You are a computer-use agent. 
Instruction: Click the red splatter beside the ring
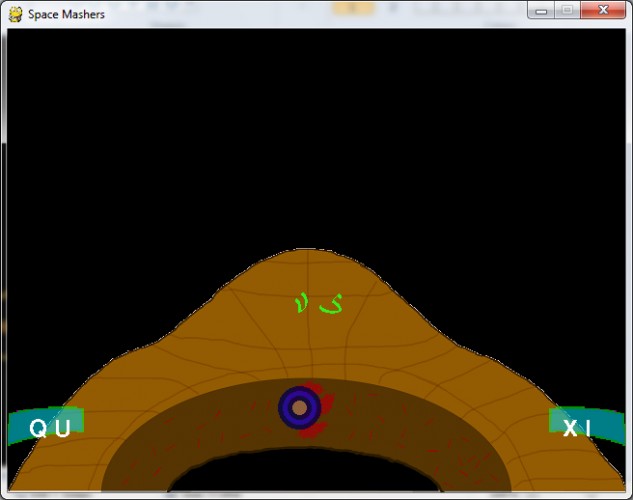[323, 410]
